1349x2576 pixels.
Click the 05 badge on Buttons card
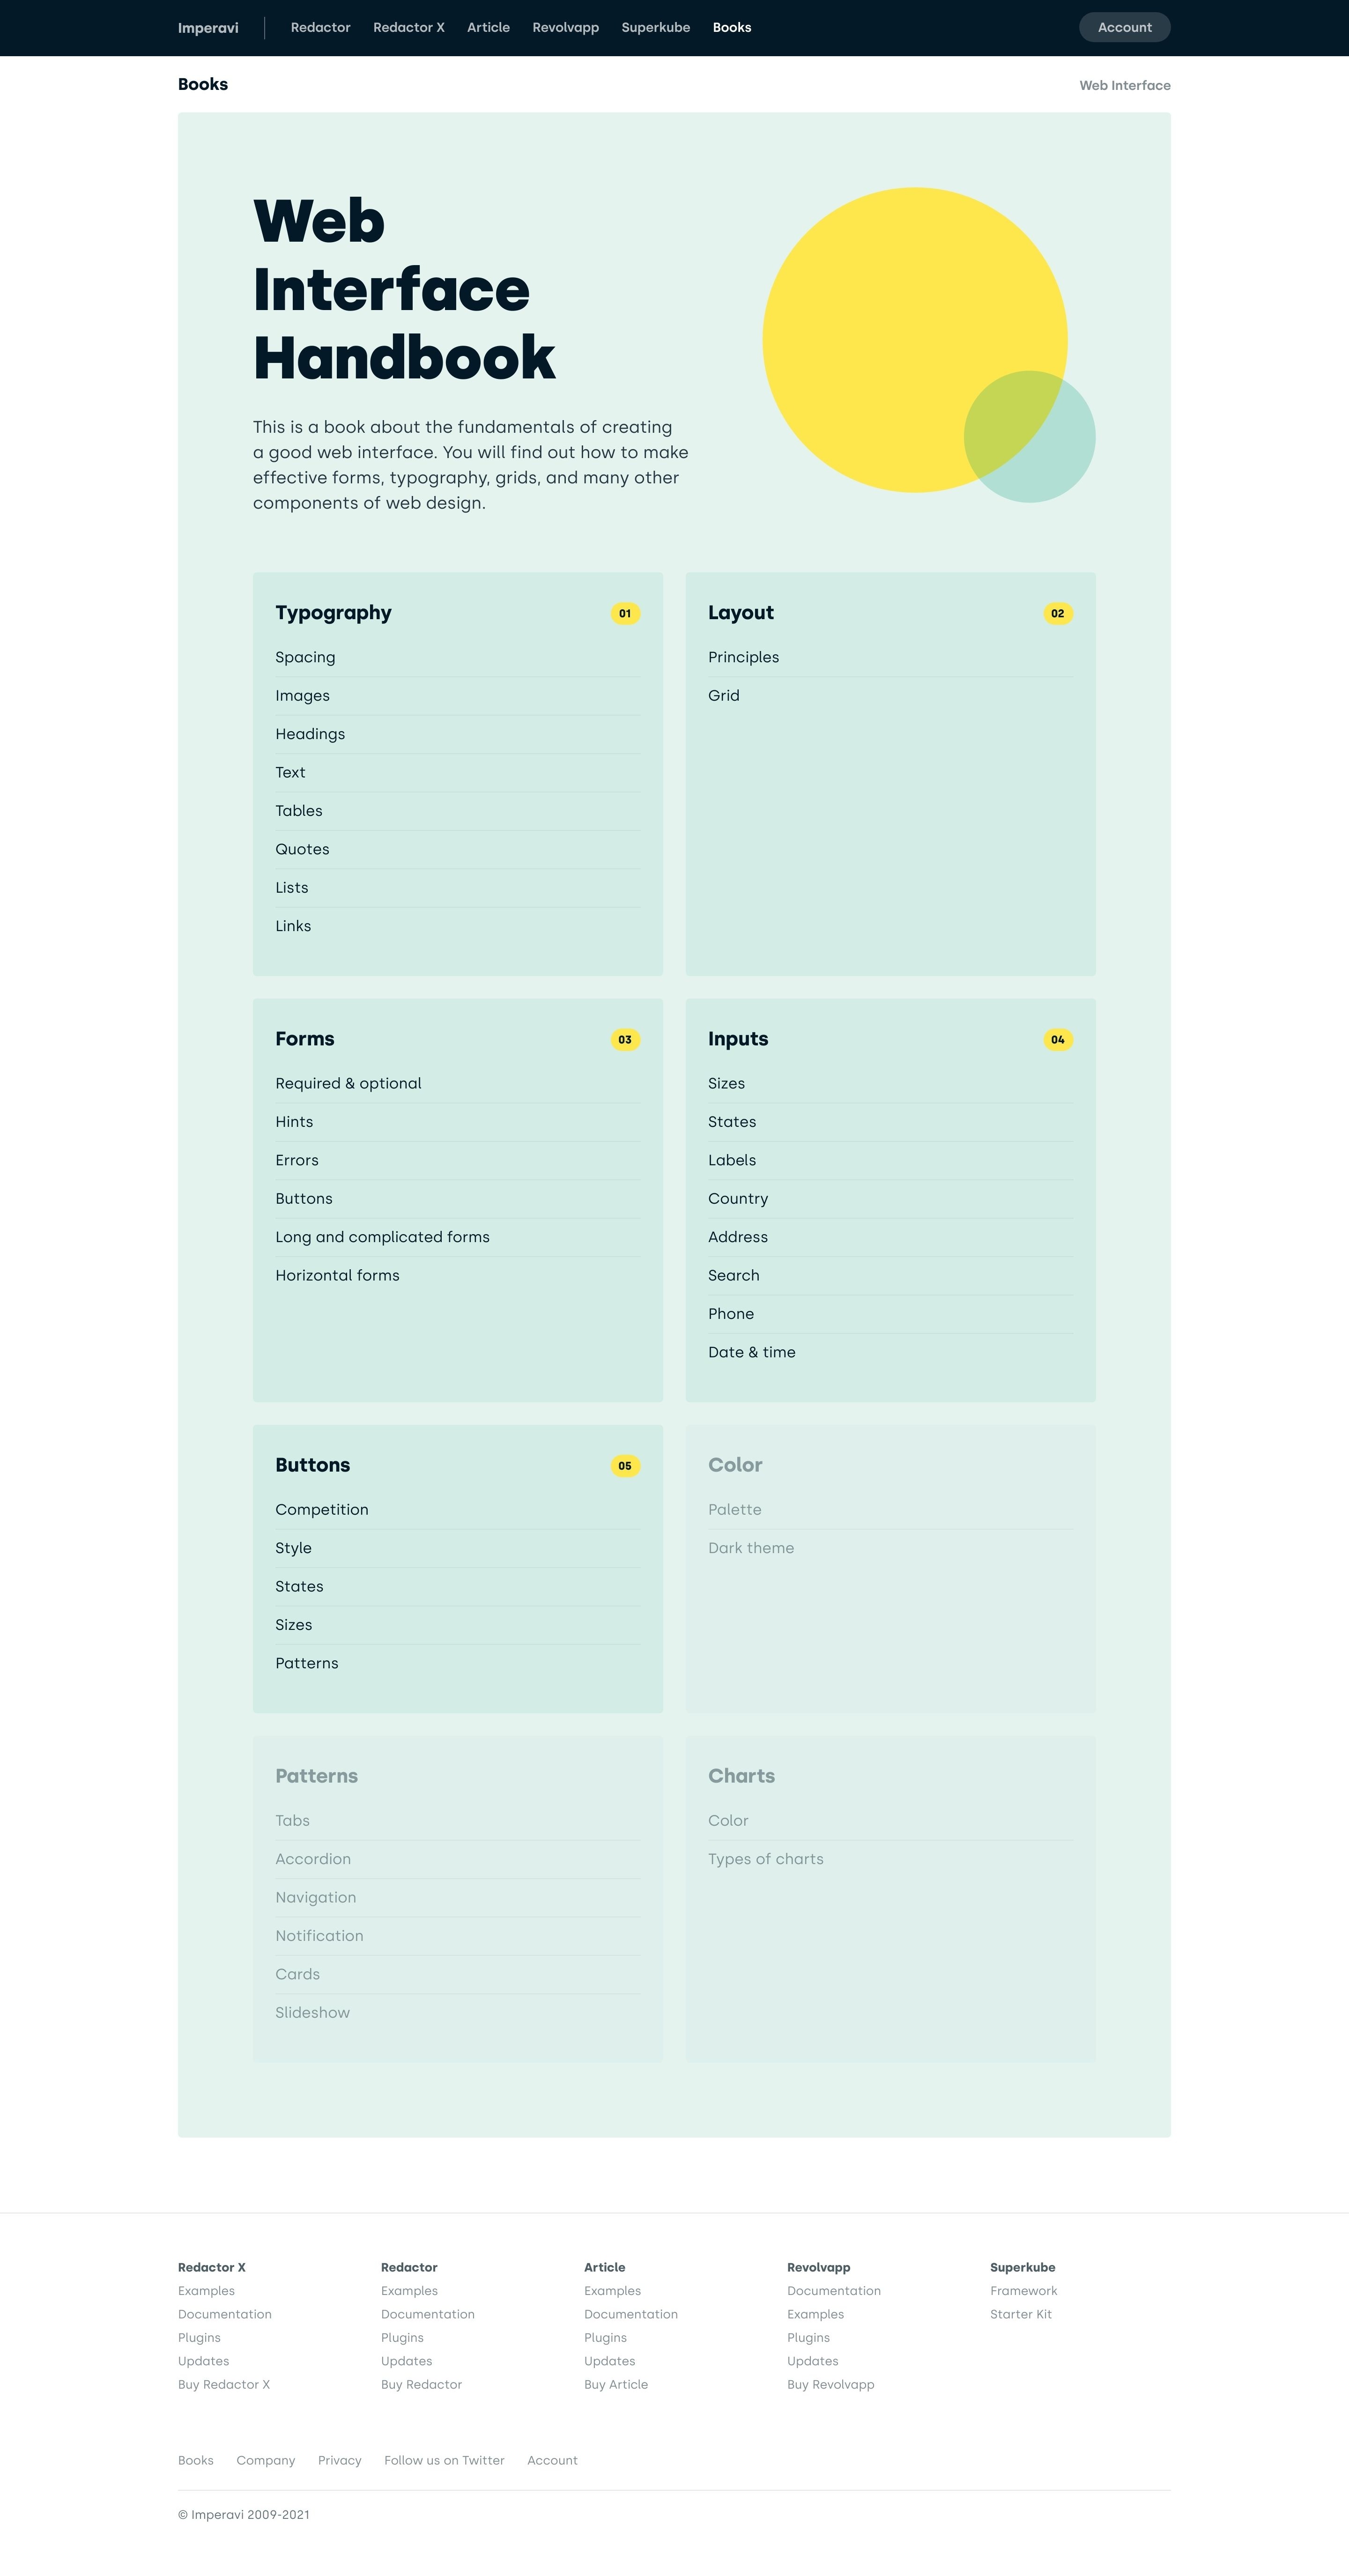[625, 1465]
